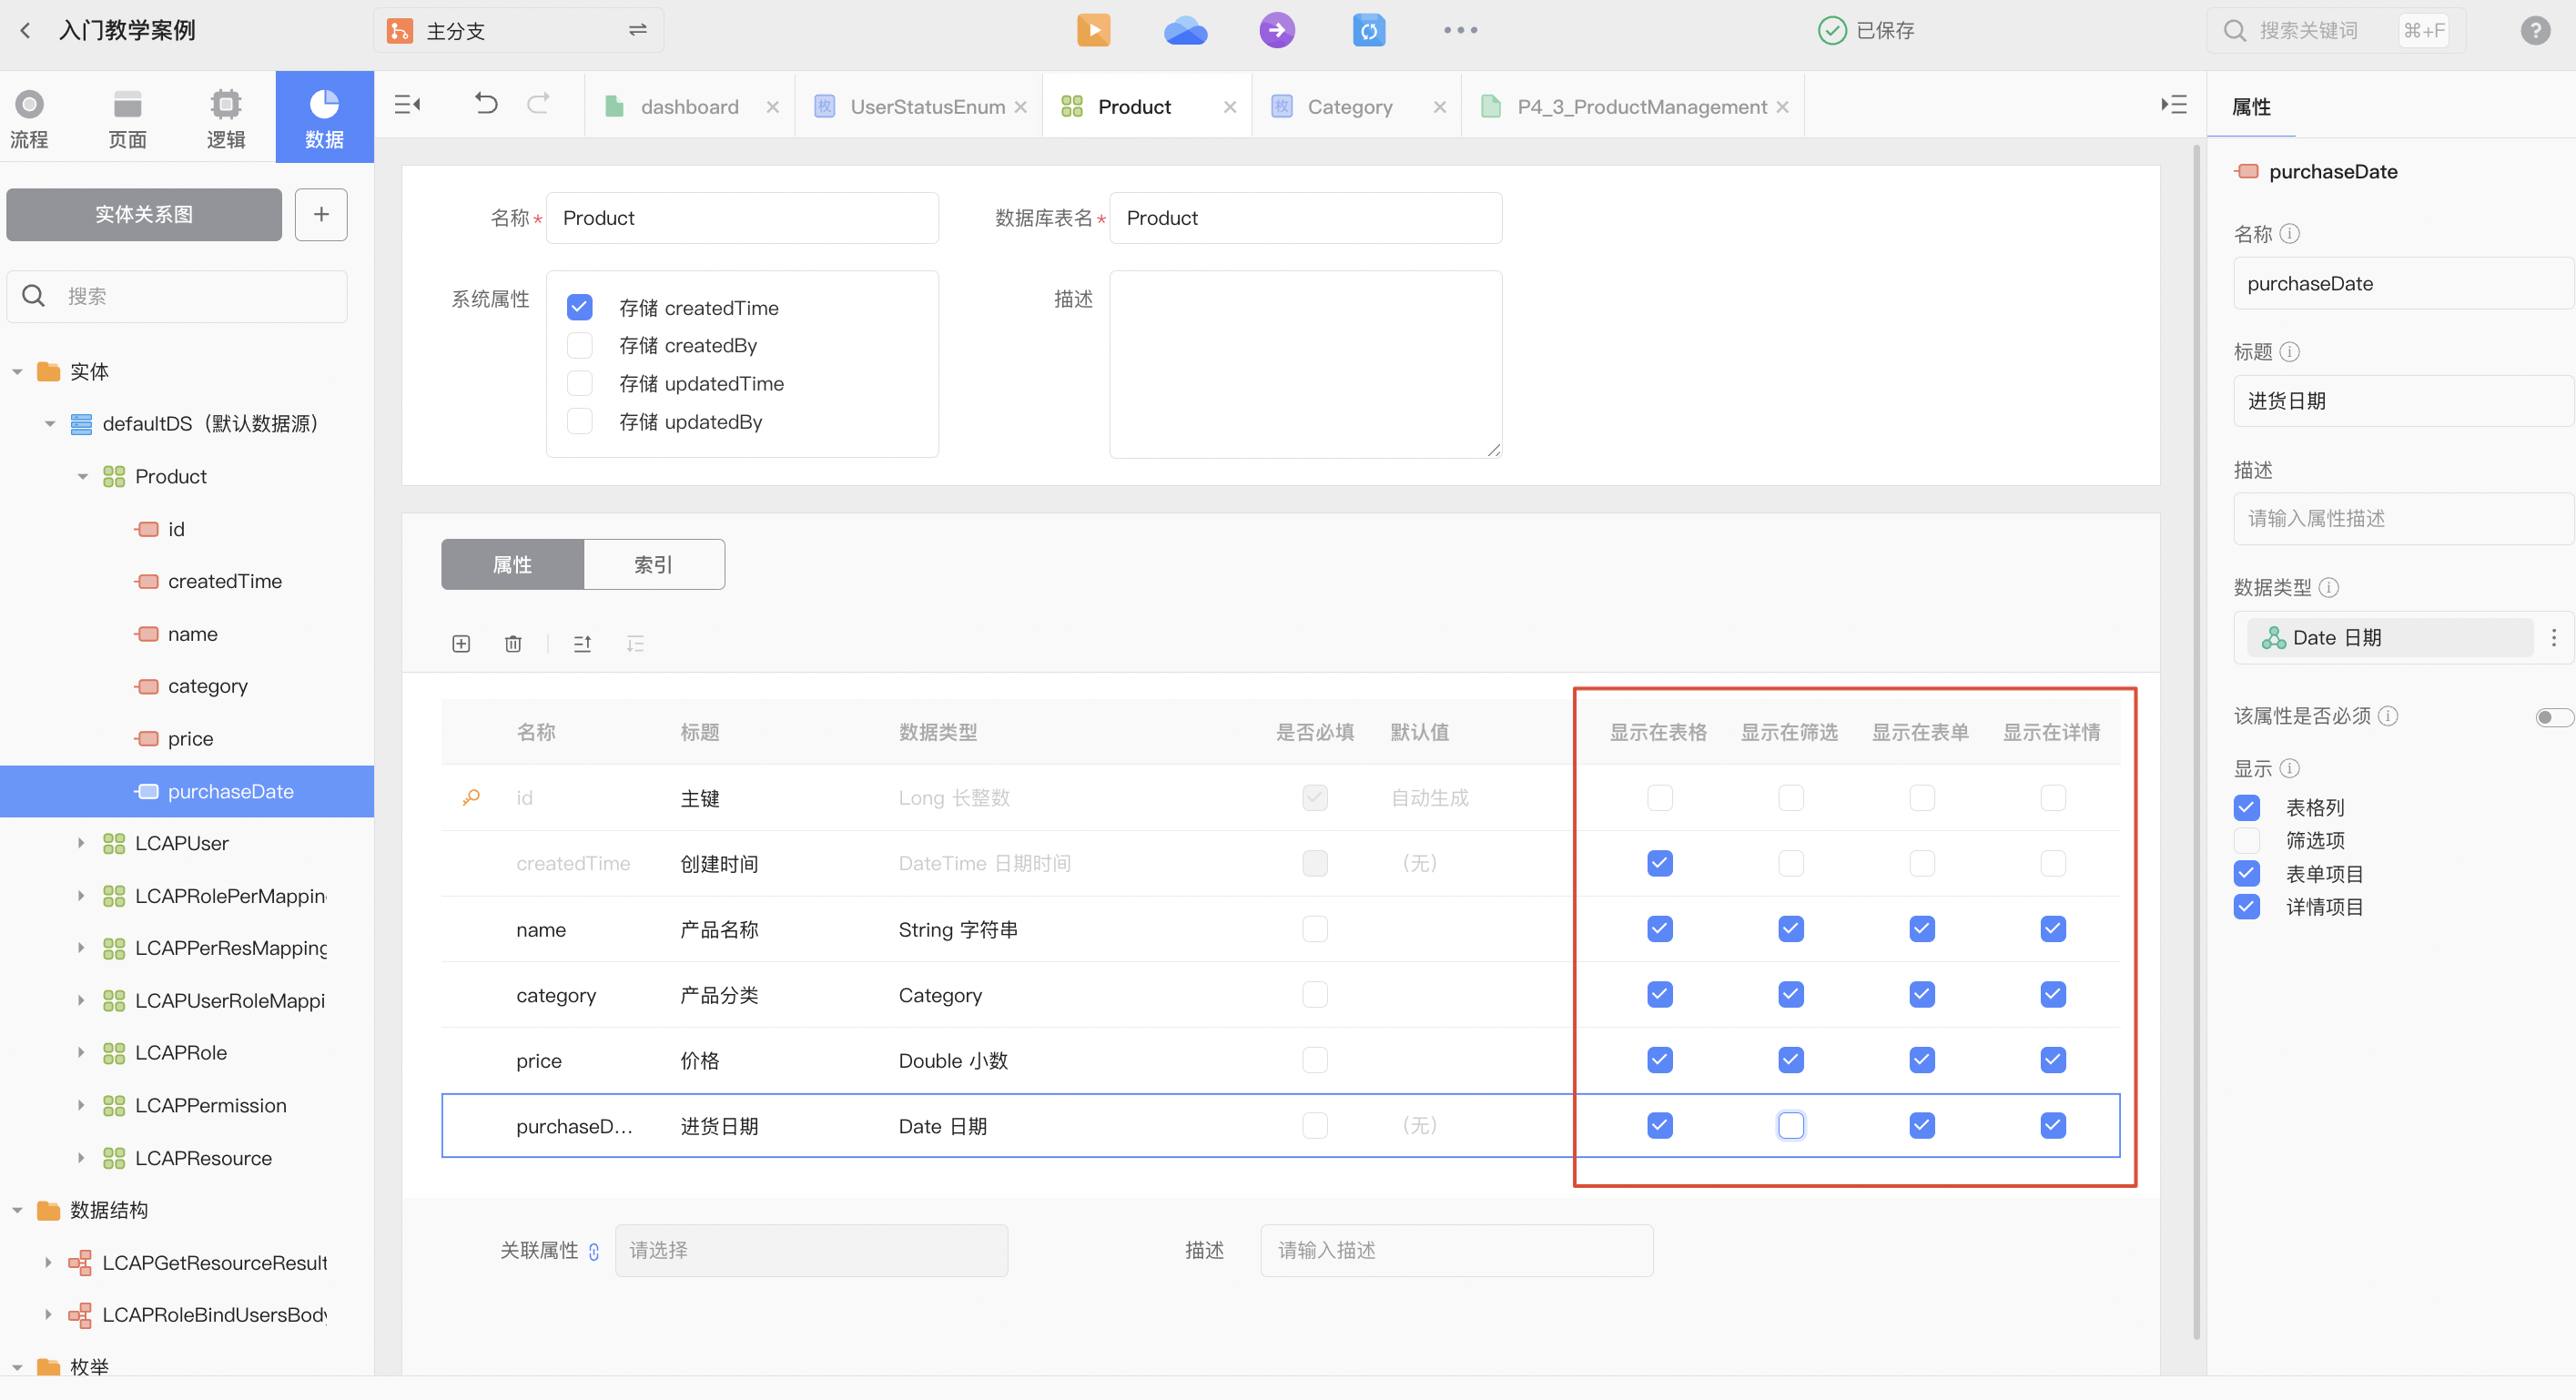The image size is (2576, 1400).
Task: Open the 索引 tab
Action: (654, 564)
